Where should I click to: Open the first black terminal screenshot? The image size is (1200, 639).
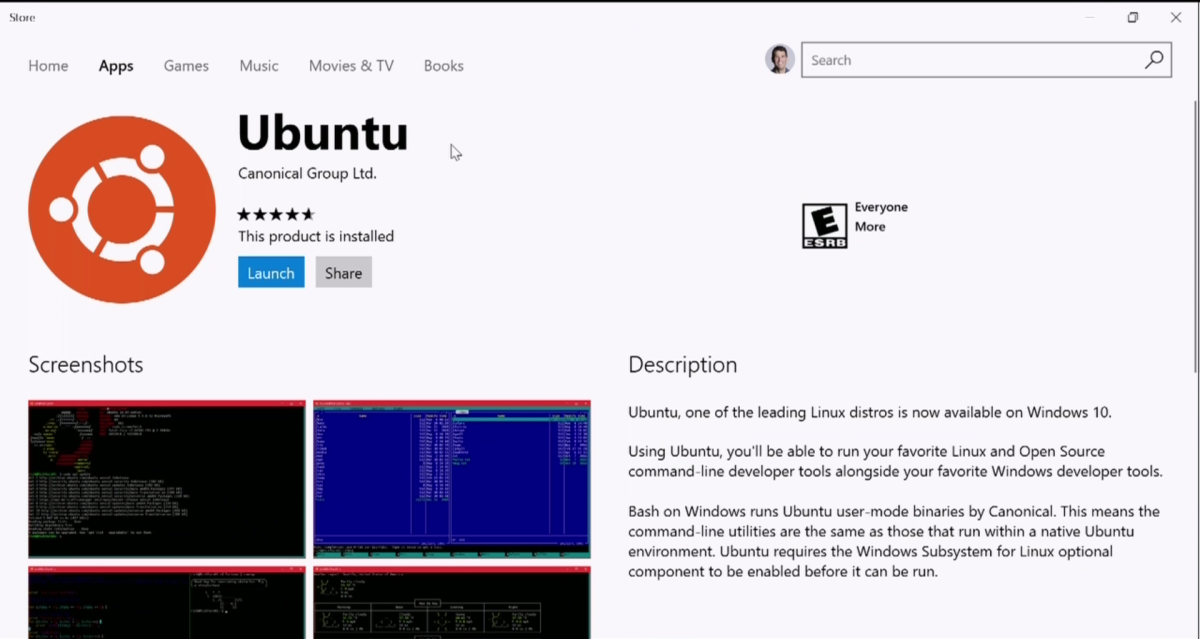coord(166,479)
